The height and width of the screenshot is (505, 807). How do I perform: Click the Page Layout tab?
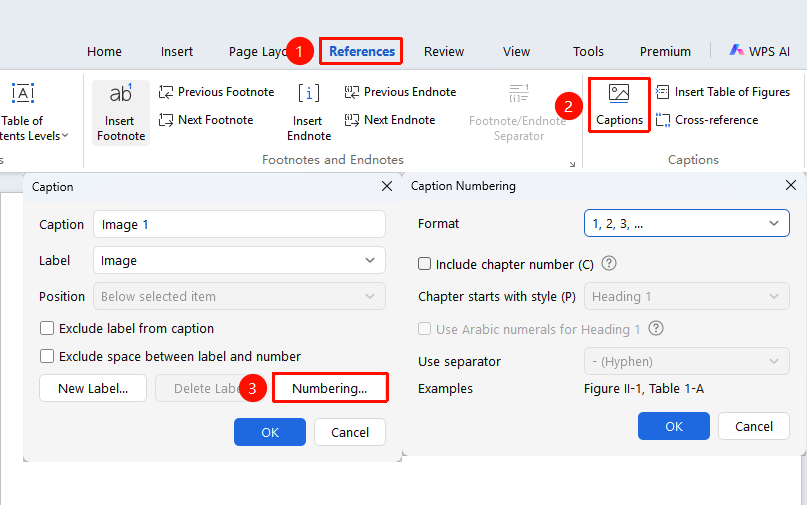point(257,51)
